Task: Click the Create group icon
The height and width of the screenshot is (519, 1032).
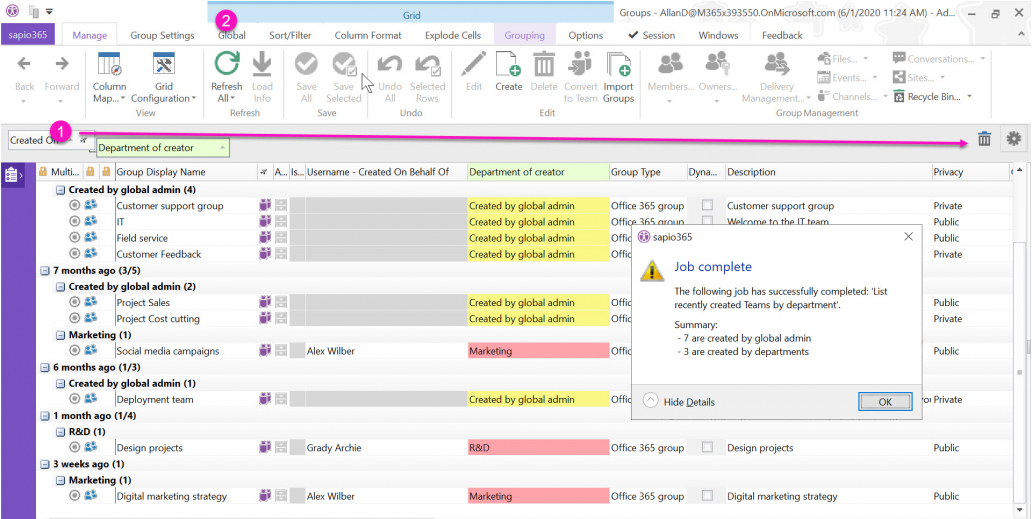Action: click(508, 64)
